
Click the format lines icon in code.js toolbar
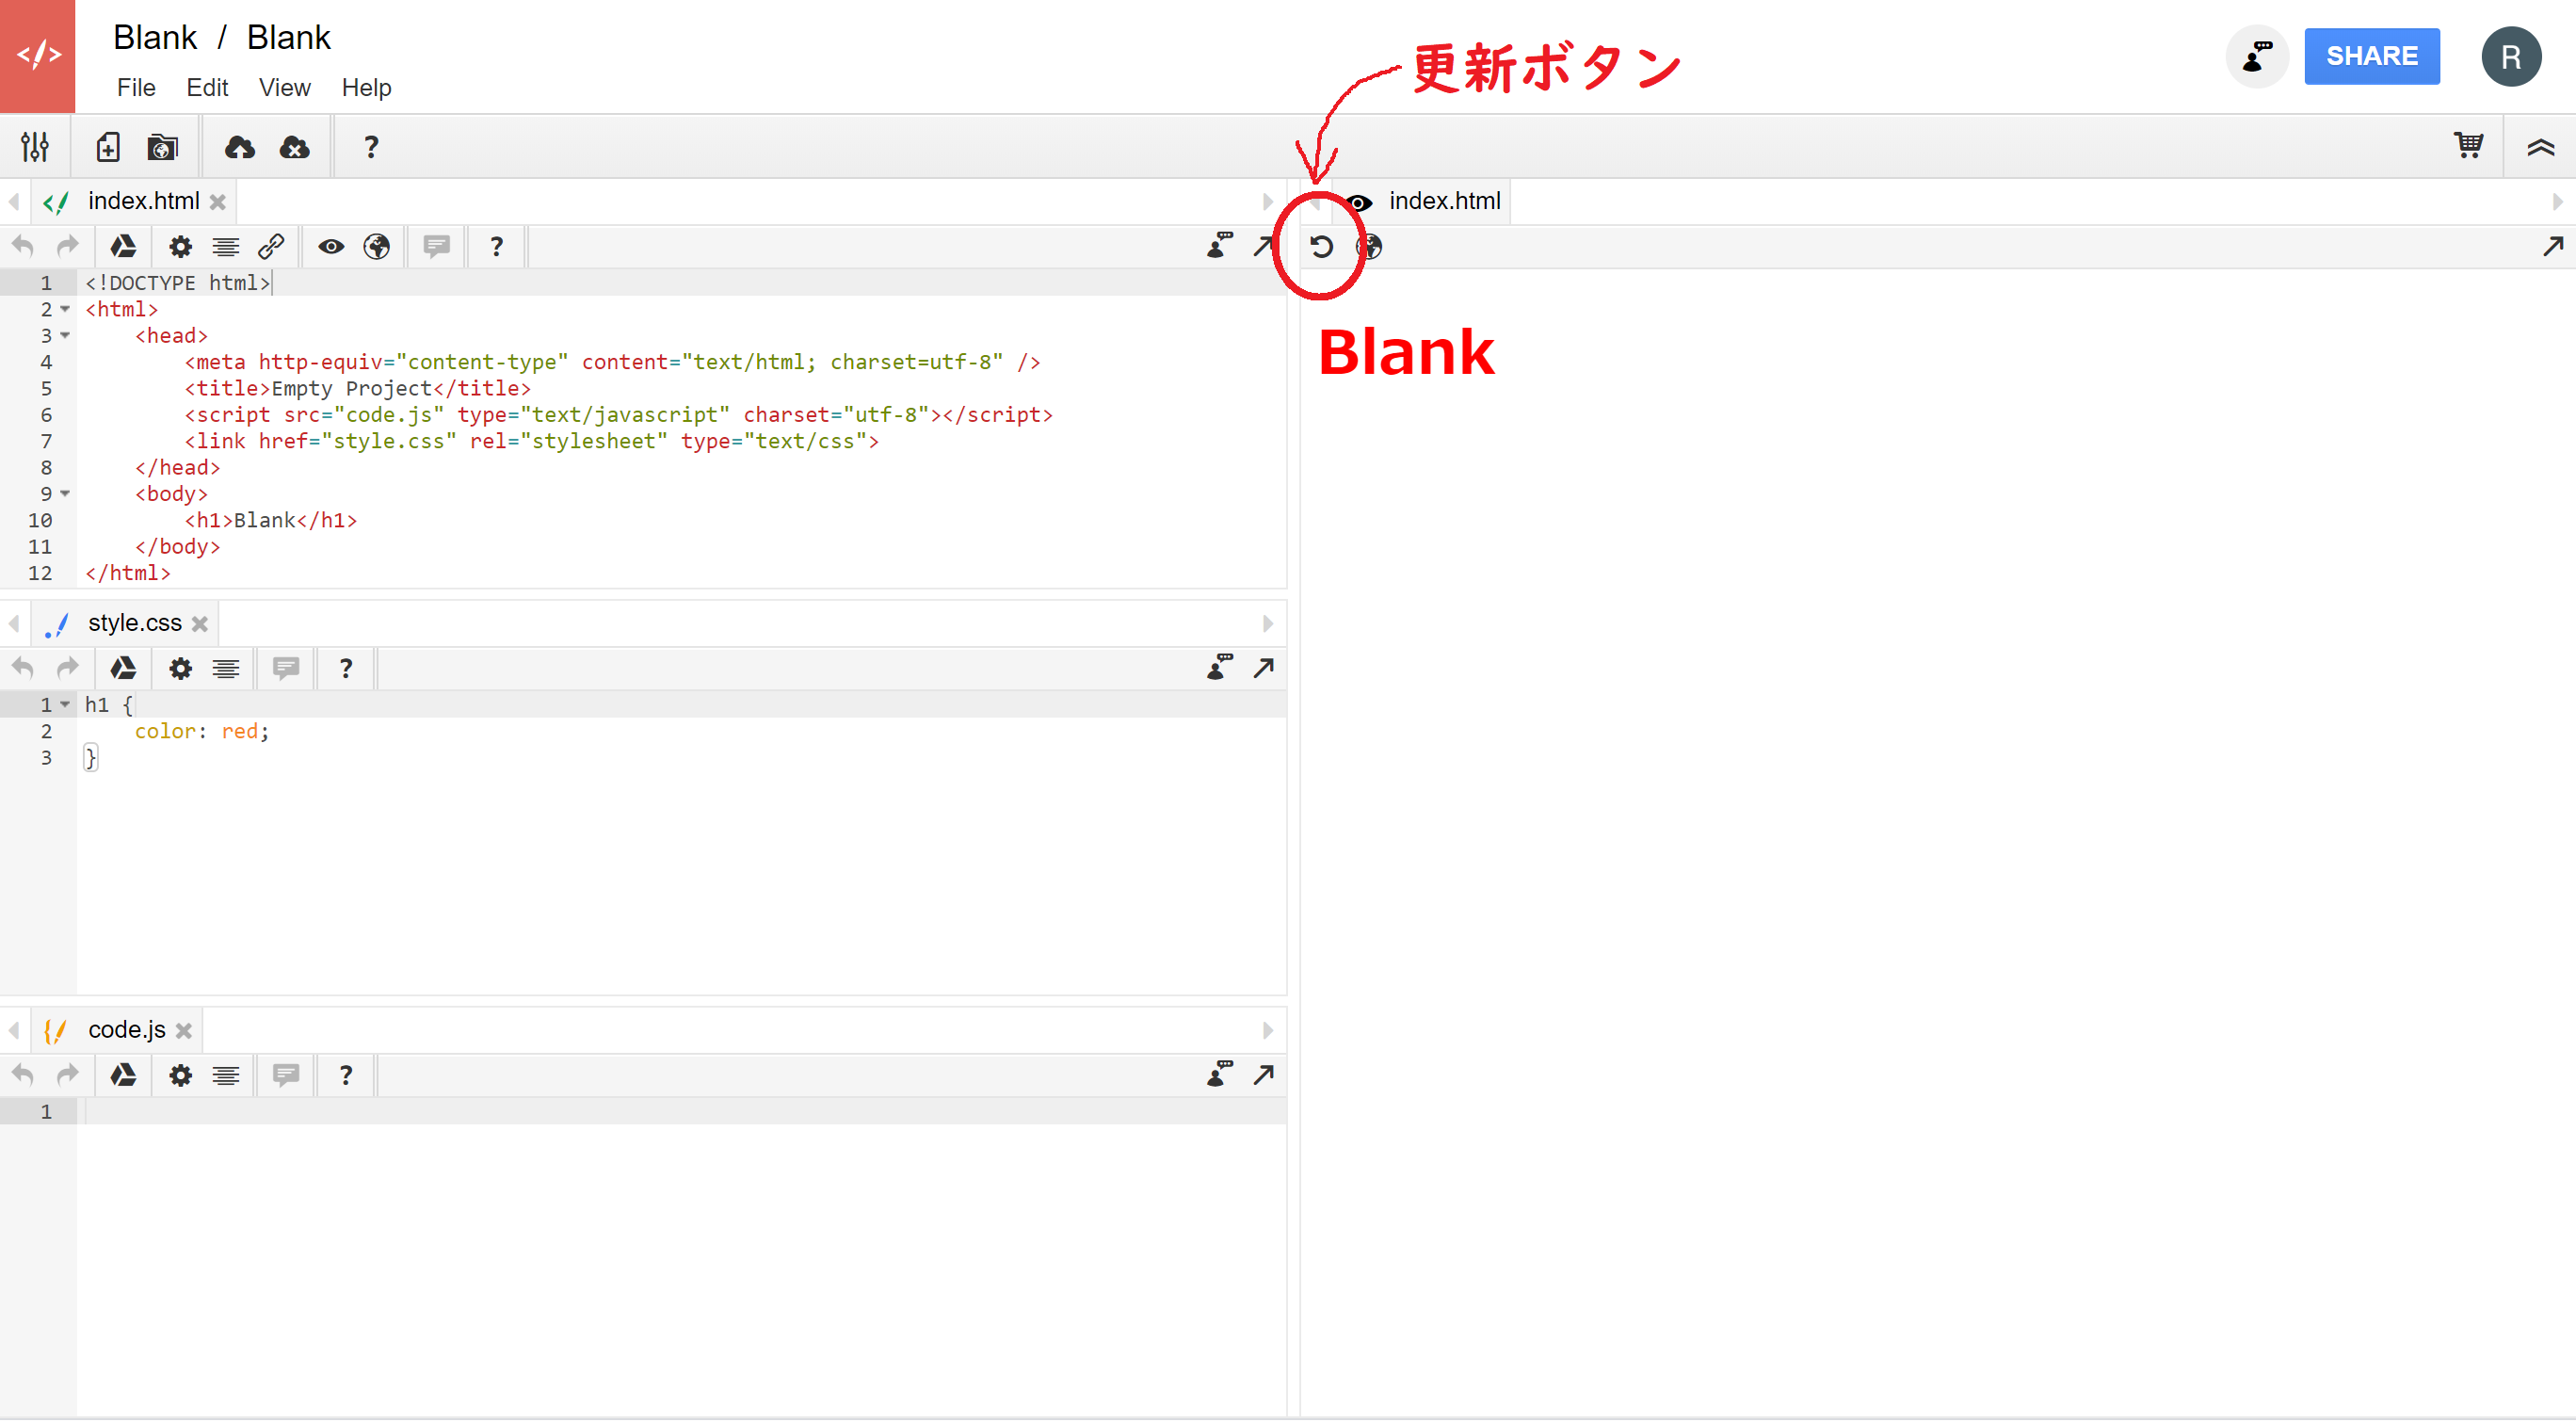click(x=226, y=1076)
